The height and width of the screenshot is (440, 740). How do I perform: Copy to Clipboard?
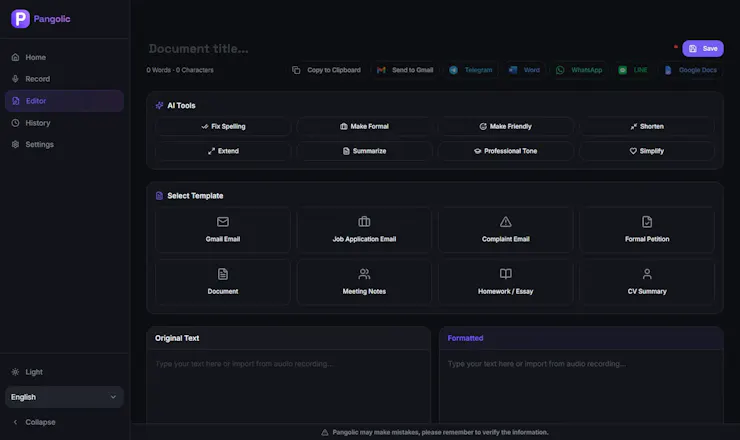(x=327, y=70)
